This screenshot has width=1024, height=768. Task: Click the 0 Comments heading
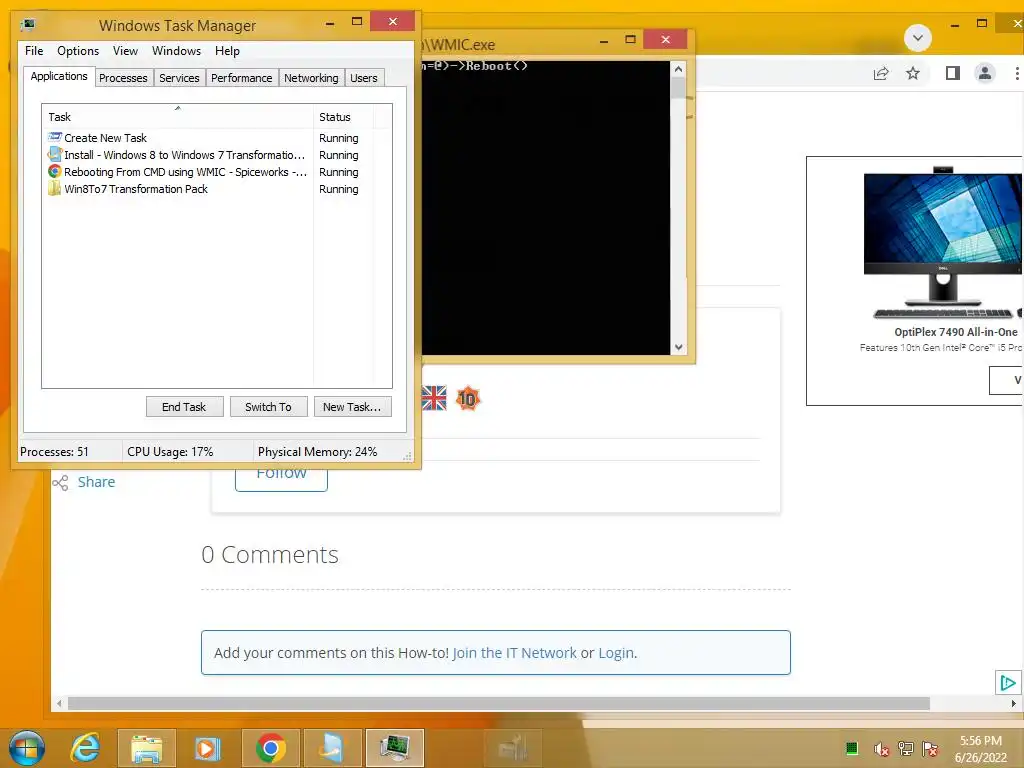pyautogui.click(x=270, y=554)
